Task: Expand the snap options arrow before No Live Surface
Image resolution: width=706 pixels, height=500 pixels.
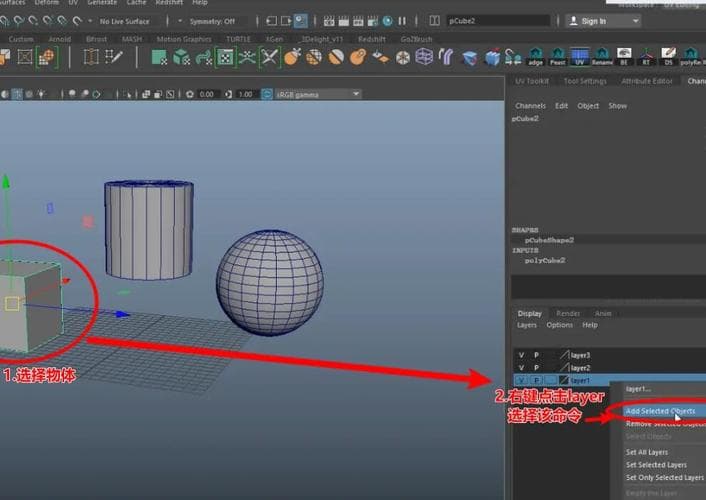Action: [90, 21]
